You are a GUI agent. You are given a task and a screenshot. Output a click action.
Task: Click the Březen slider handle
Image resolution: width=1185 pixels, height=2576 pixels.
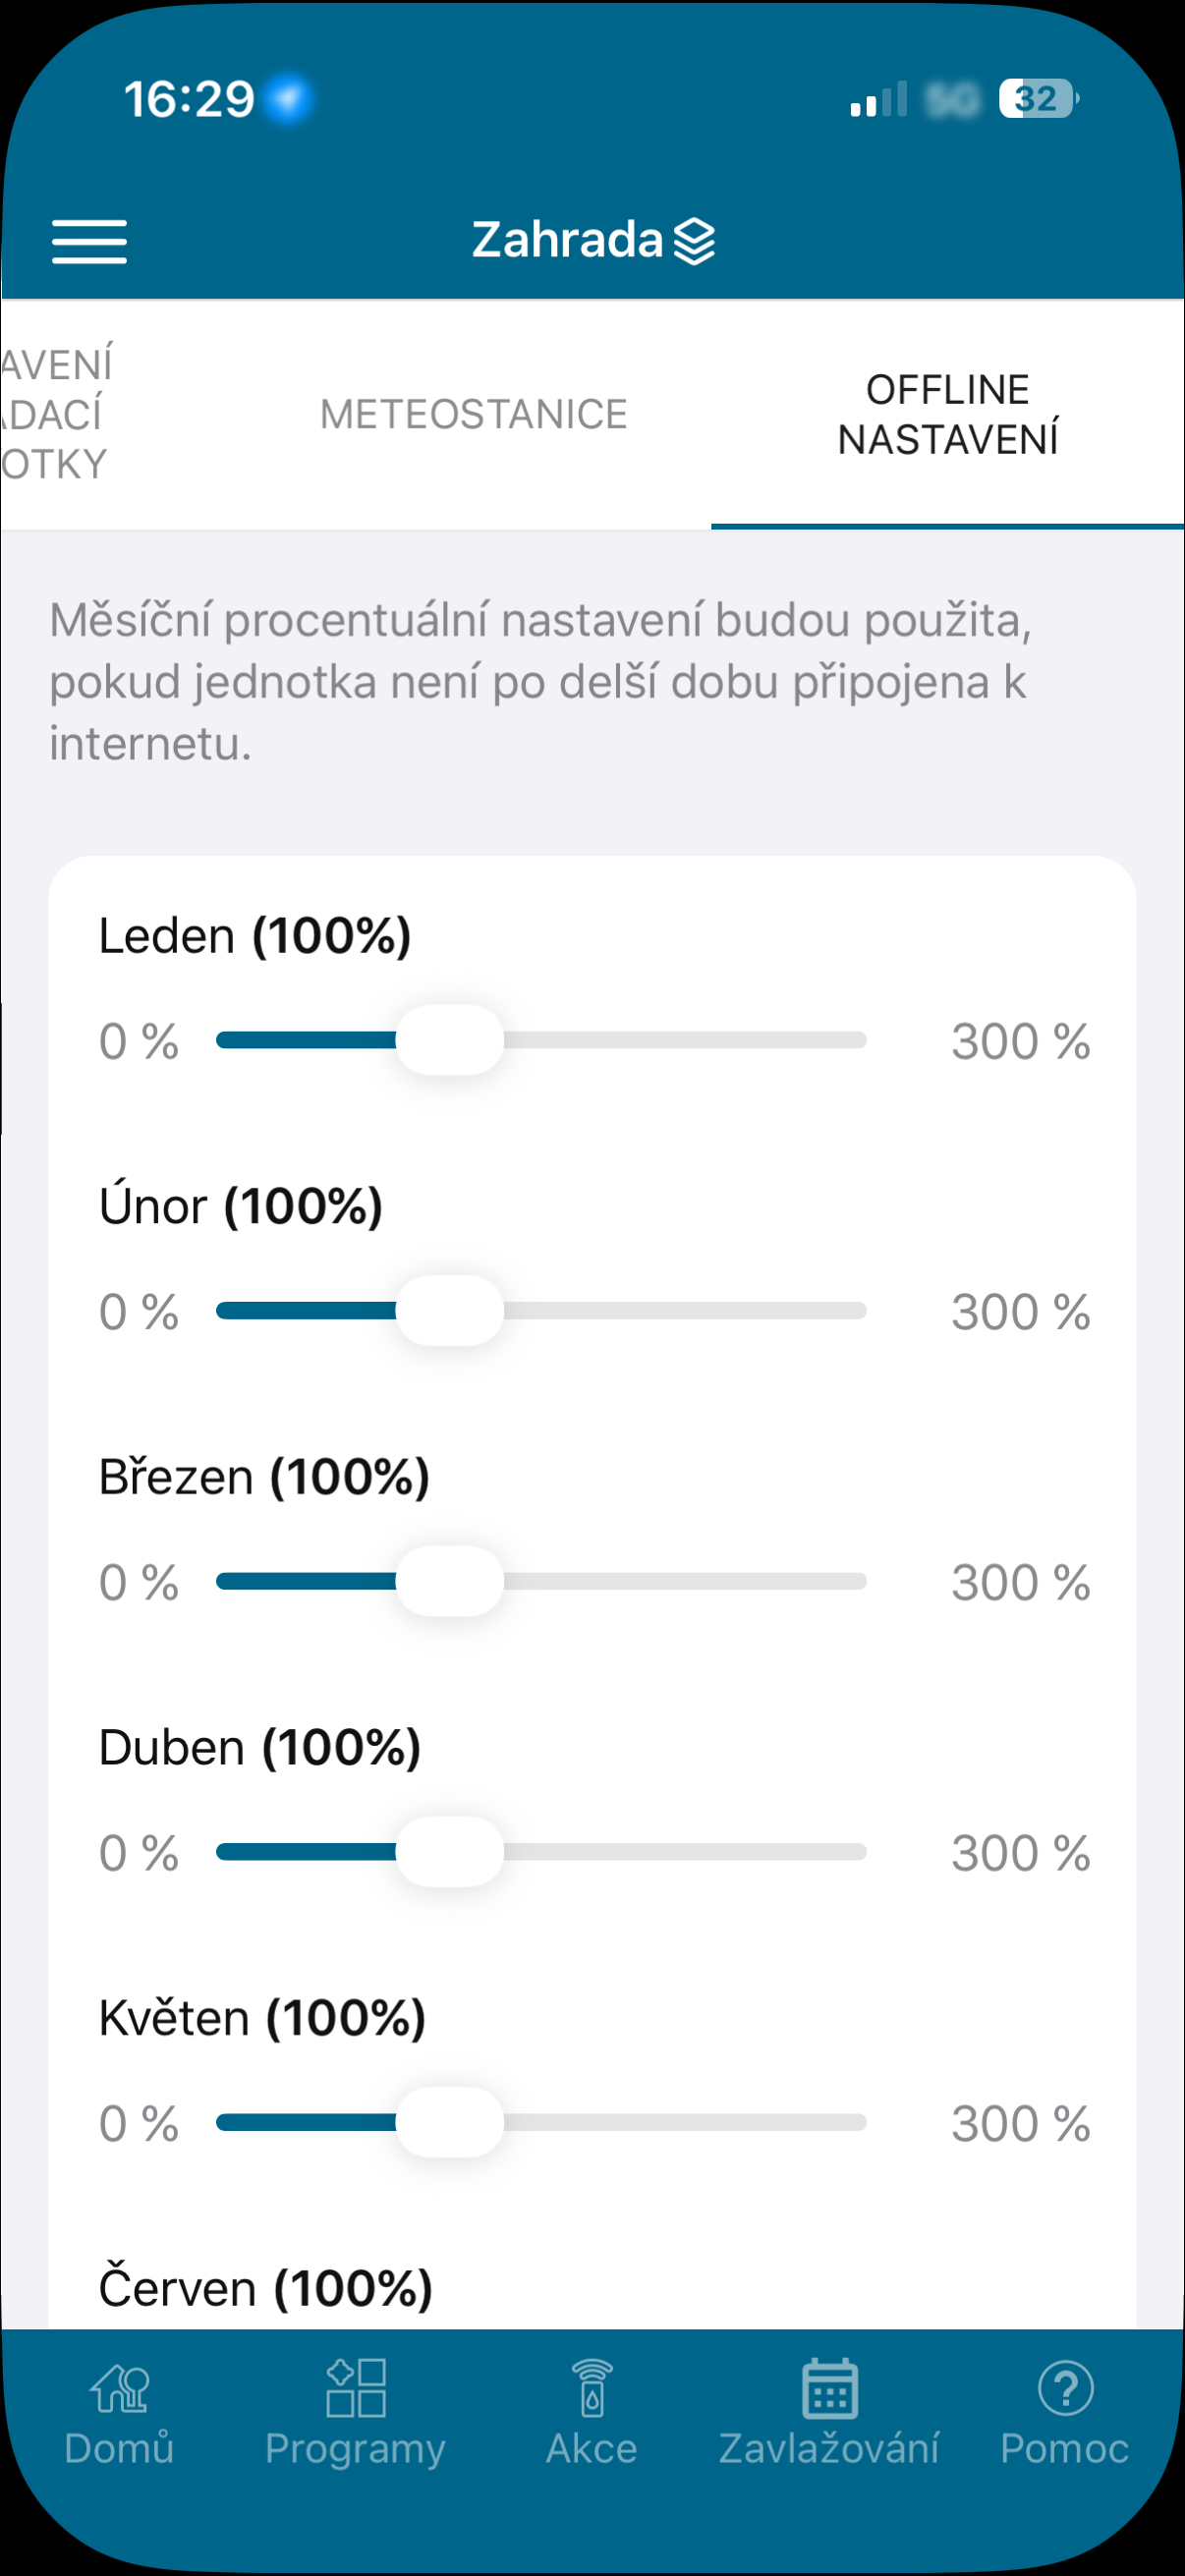tap(449, 1581)
